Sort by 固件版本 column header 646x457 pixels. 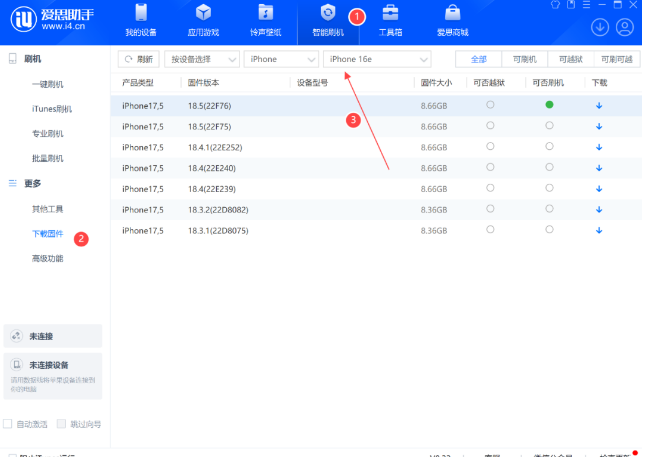coord(203,82)
